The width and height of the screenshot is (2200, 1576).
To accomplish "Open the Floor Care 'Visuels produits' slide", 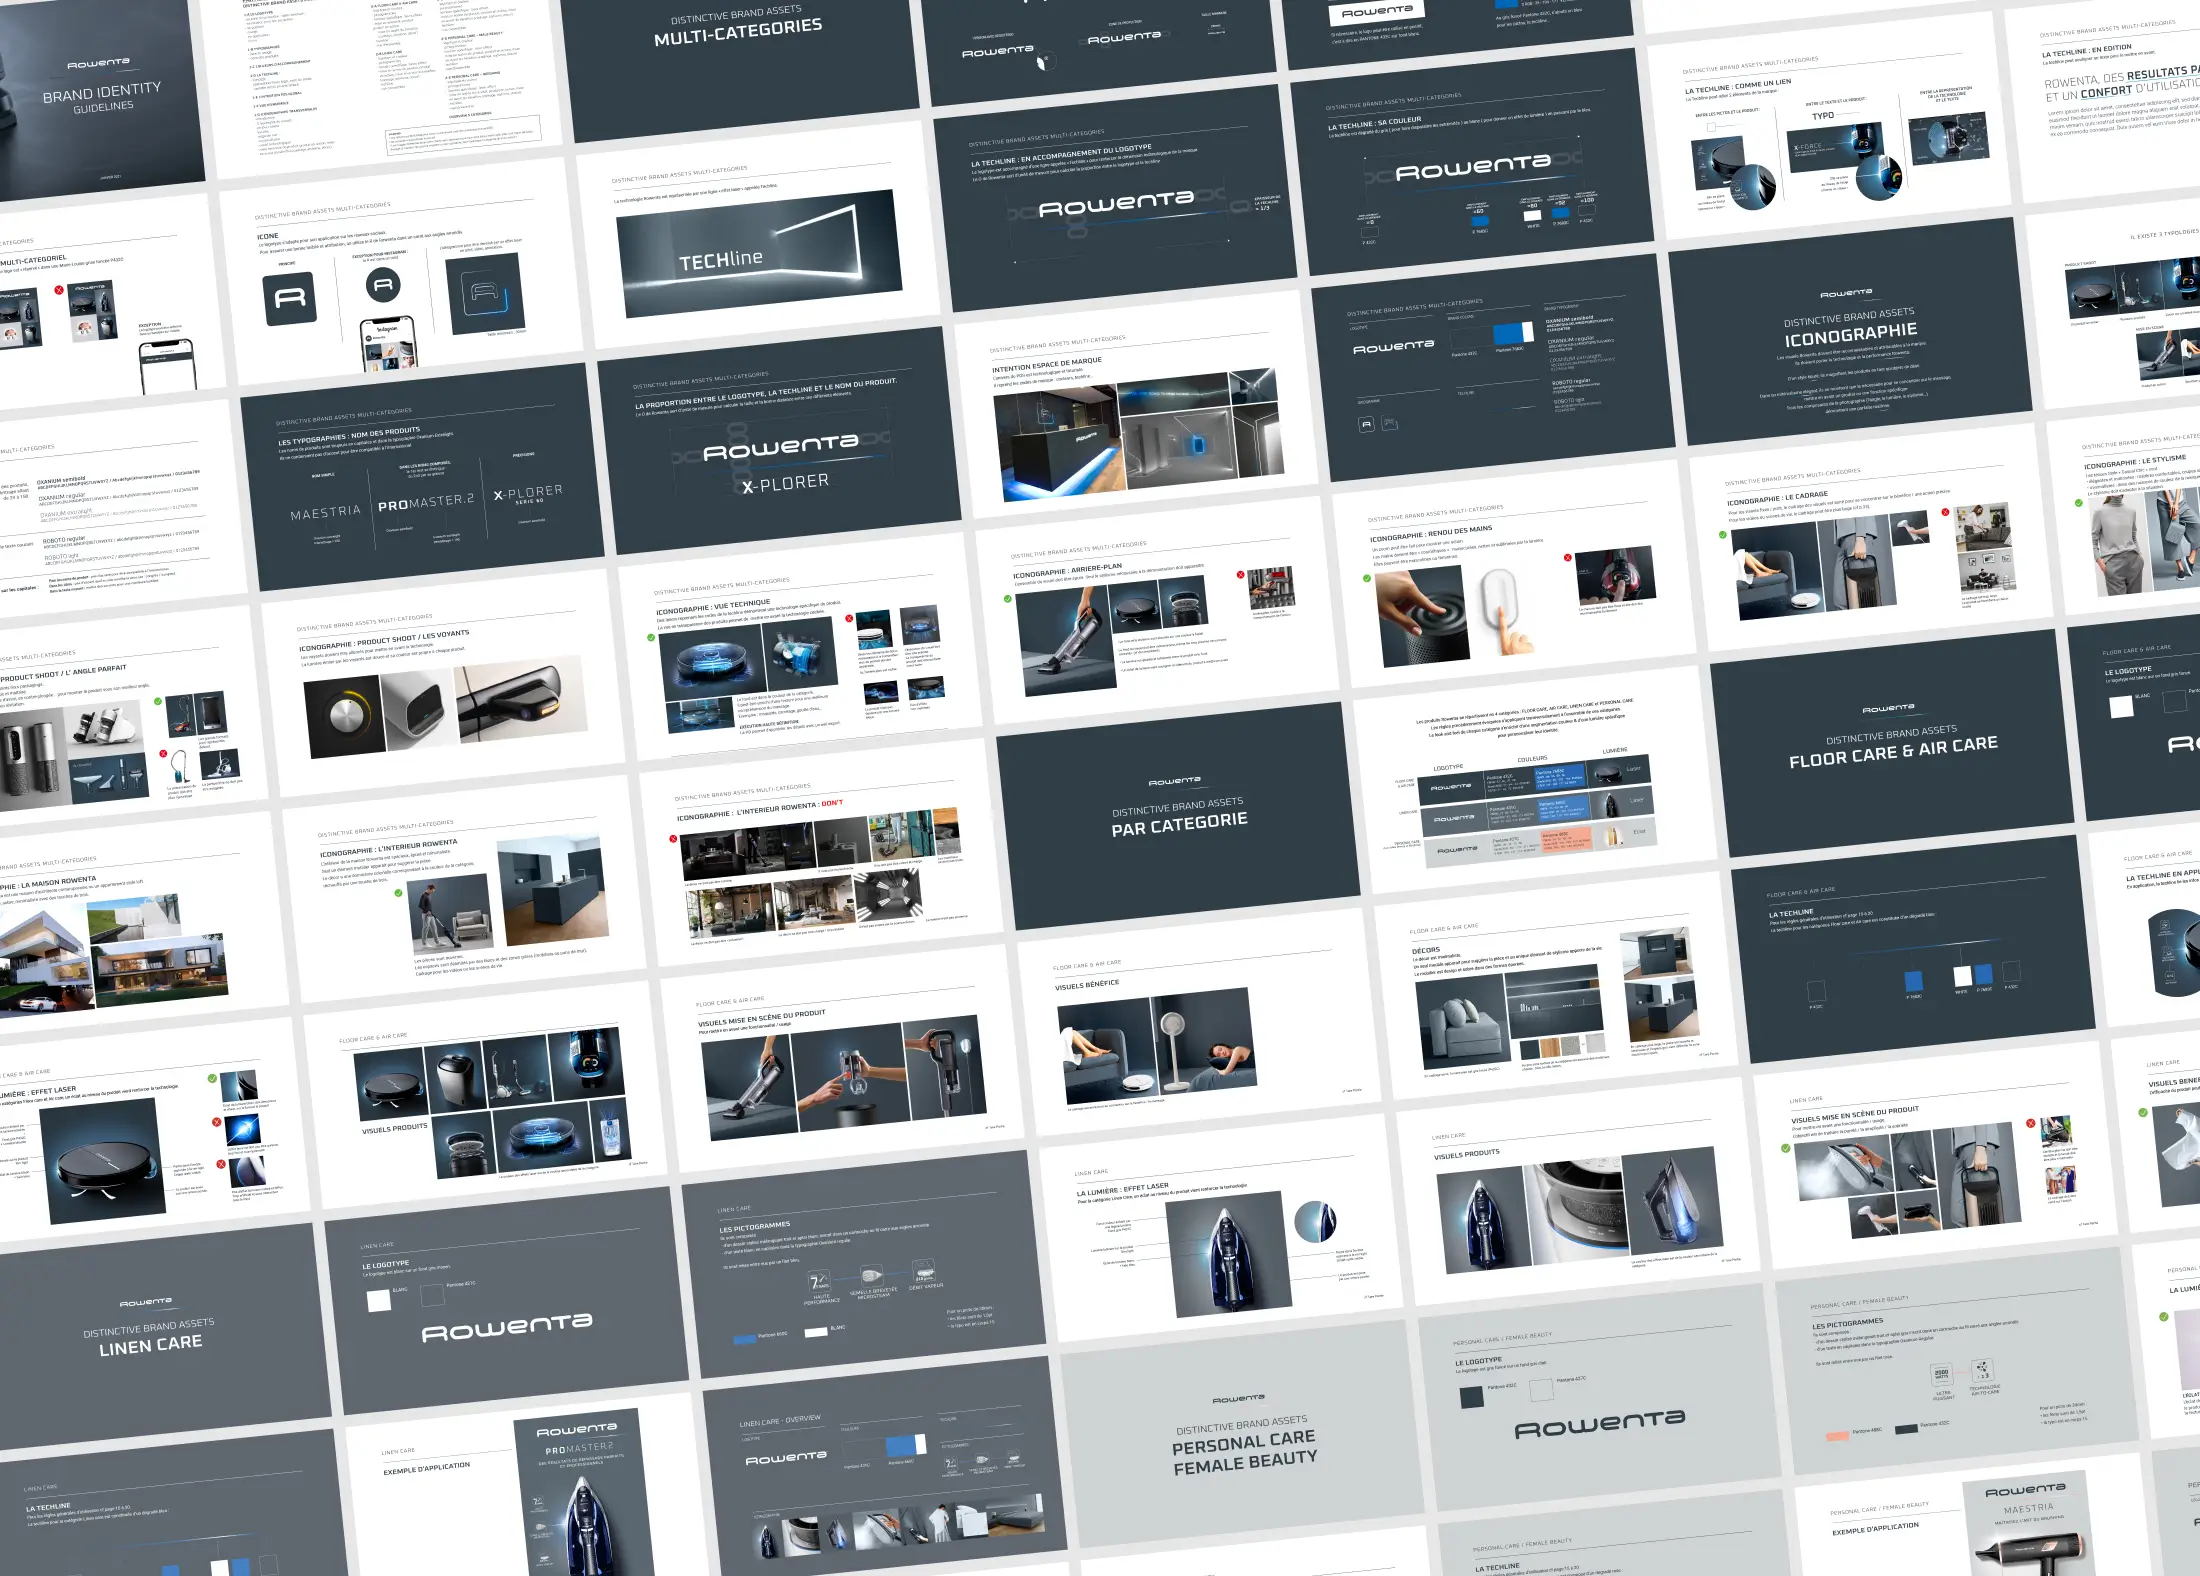I will [x=484, y=1095].
